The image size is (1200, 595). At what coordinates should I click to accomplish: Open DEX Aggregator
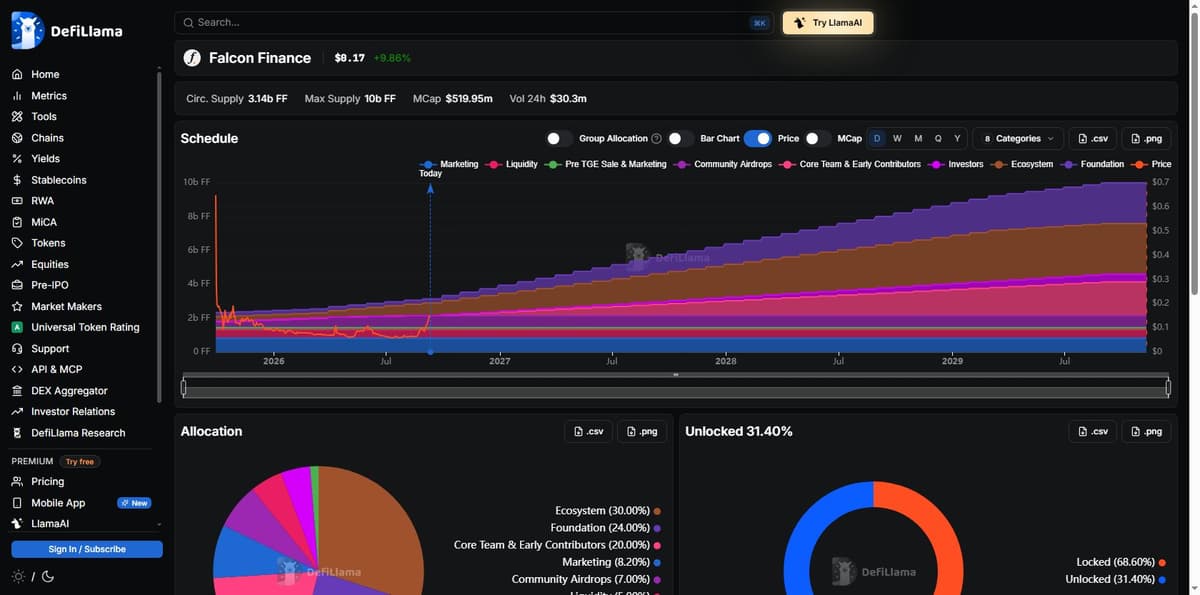point(69,391)
